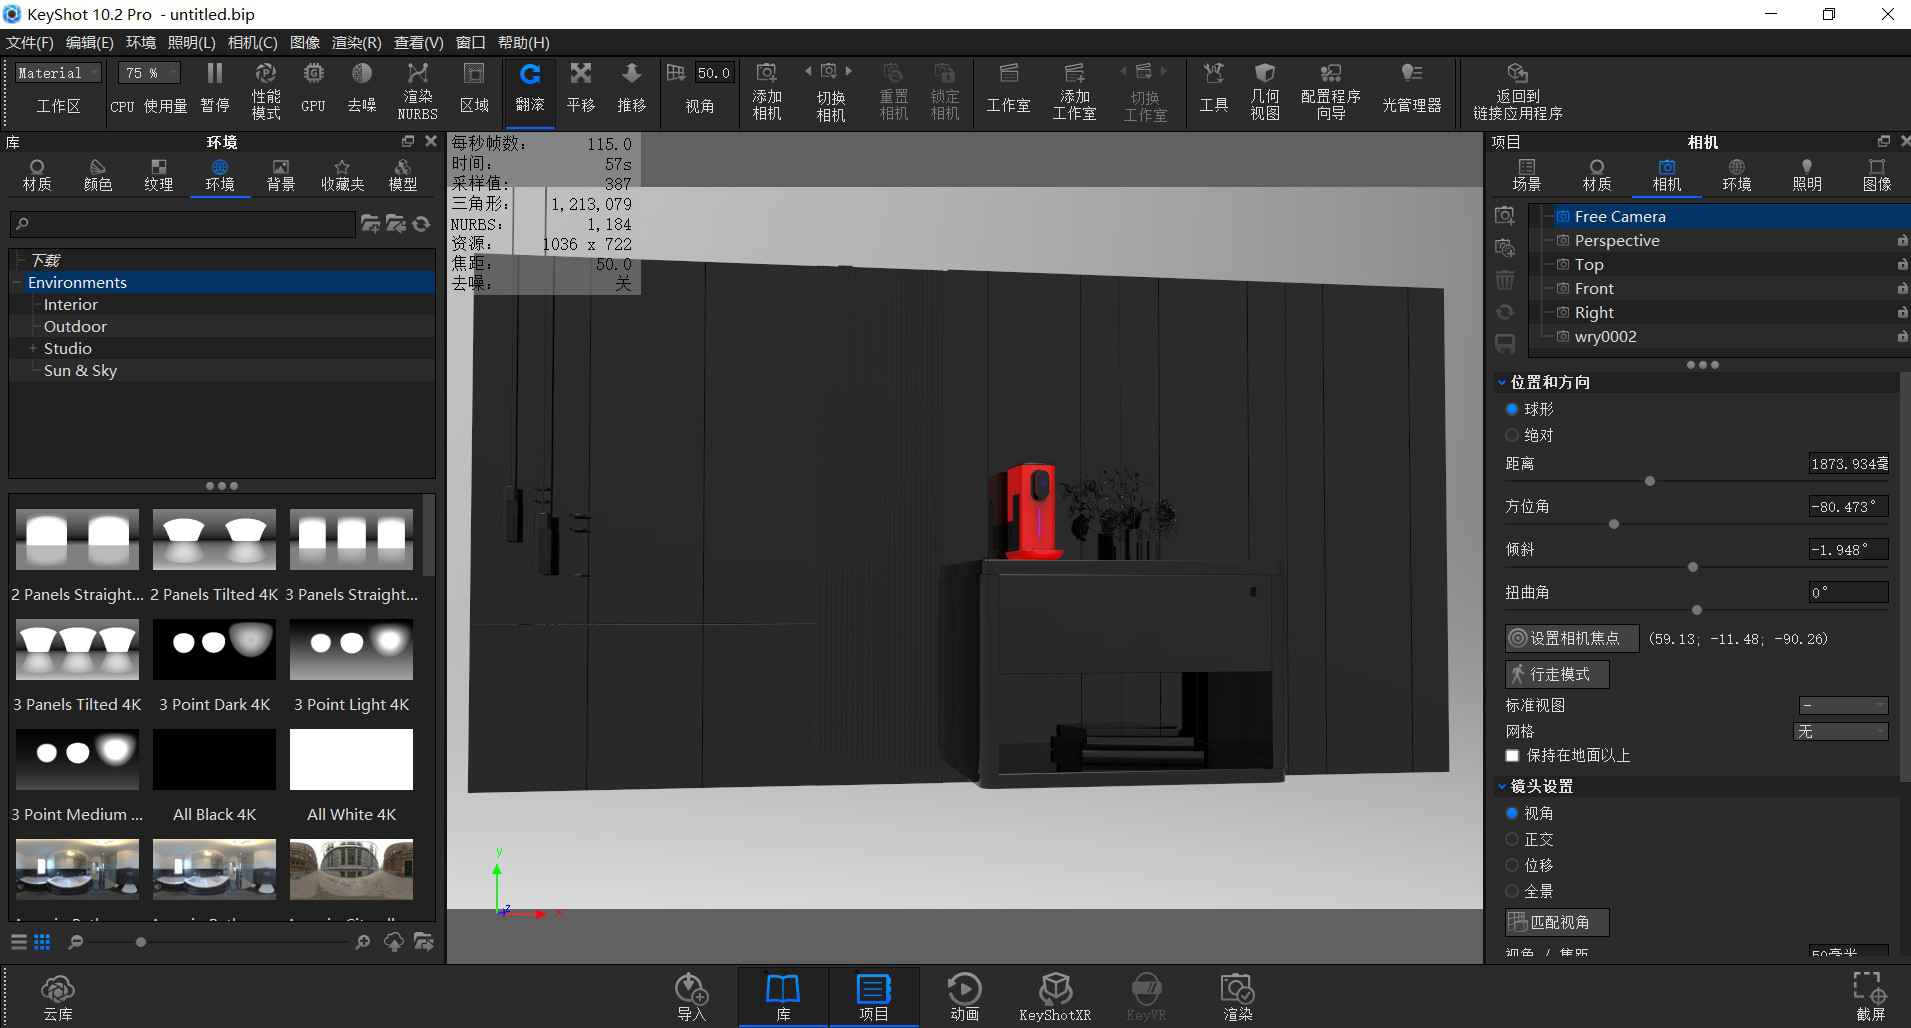Open the 75% zoom level dropdown
The height and width of the screenshot is (1028, 1911).
coord(147,72)
